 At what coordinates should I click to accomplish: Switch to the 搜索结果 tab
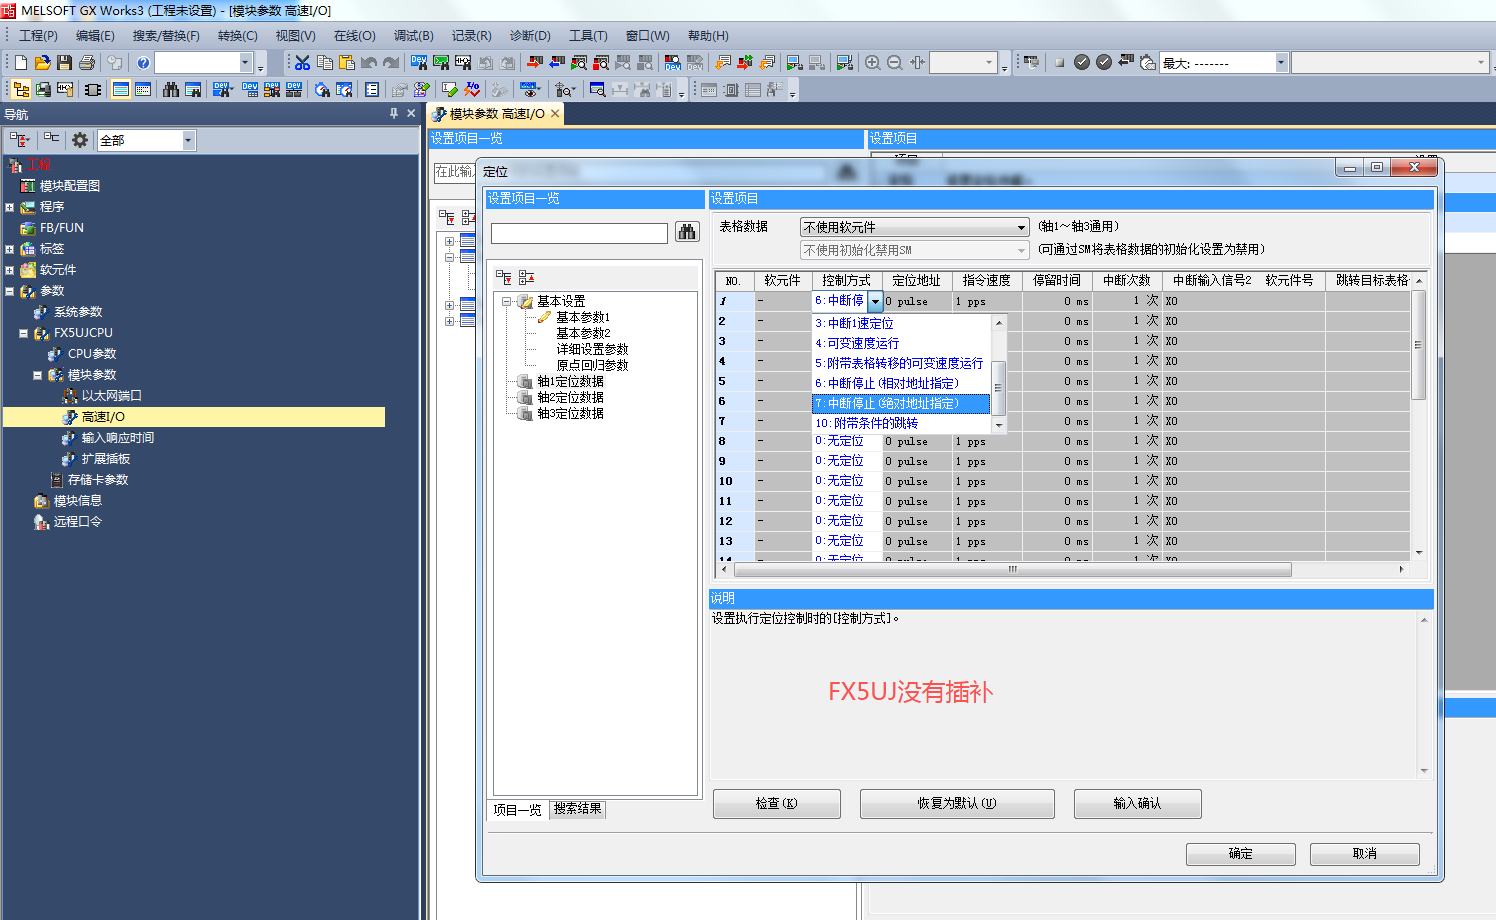click(578, 809)
